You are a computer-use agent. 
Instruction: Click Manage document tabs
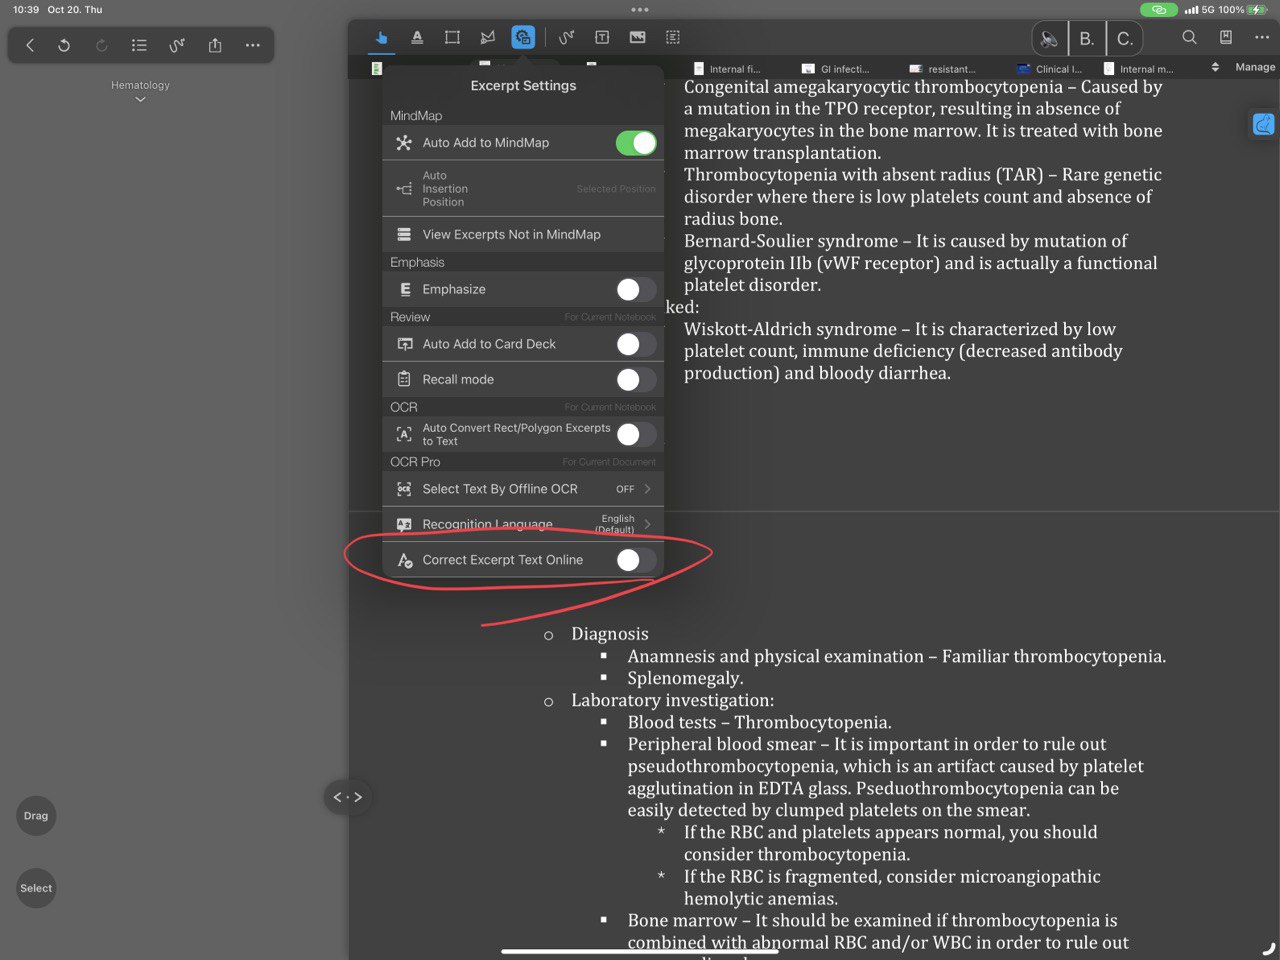[1255, 67]
